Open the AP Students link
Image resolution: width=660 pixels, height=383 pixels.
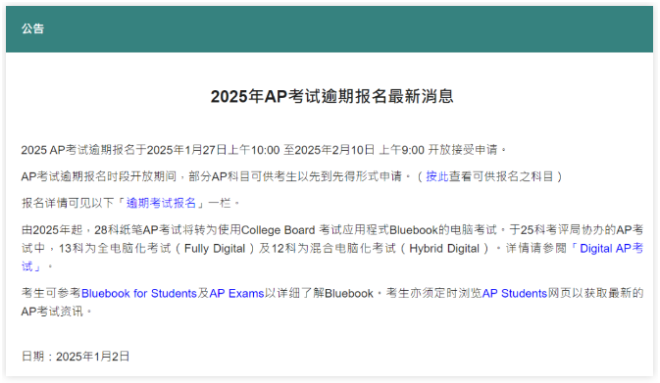[x=514, y=293]
